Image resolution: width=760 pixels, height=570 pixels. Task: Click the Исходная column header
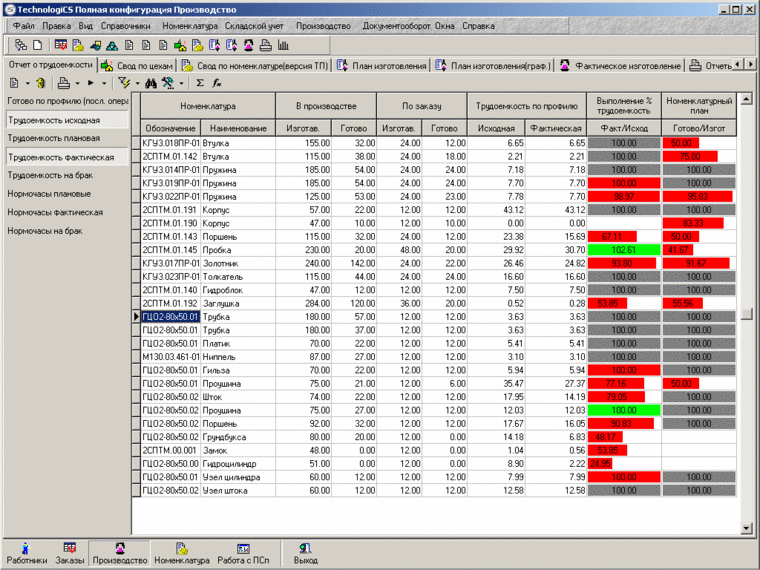(x=496, y=128)
